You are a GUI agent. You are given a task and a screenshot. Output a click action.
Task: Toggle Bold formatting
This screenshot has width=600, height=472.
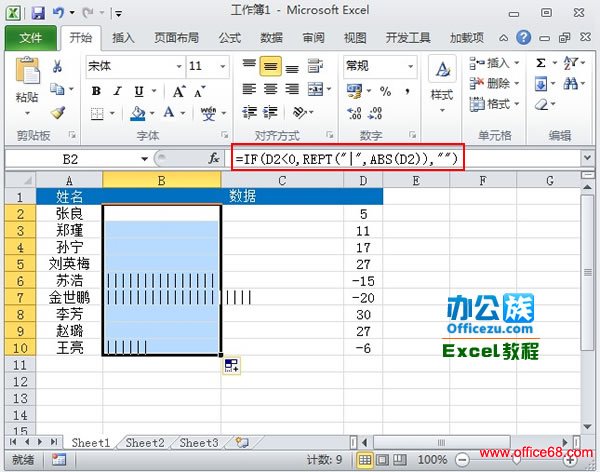pos(96,91)
